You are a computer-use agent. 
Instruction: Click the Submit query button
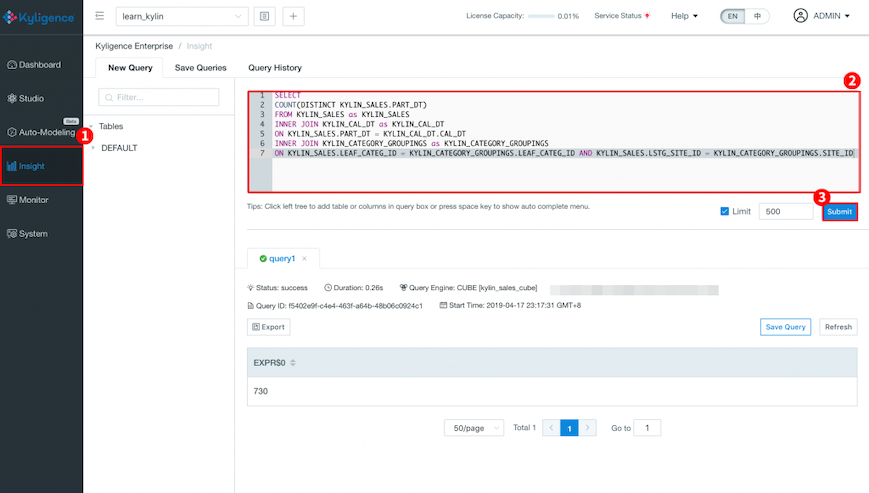pyautogui.click(x=839, y=212)
